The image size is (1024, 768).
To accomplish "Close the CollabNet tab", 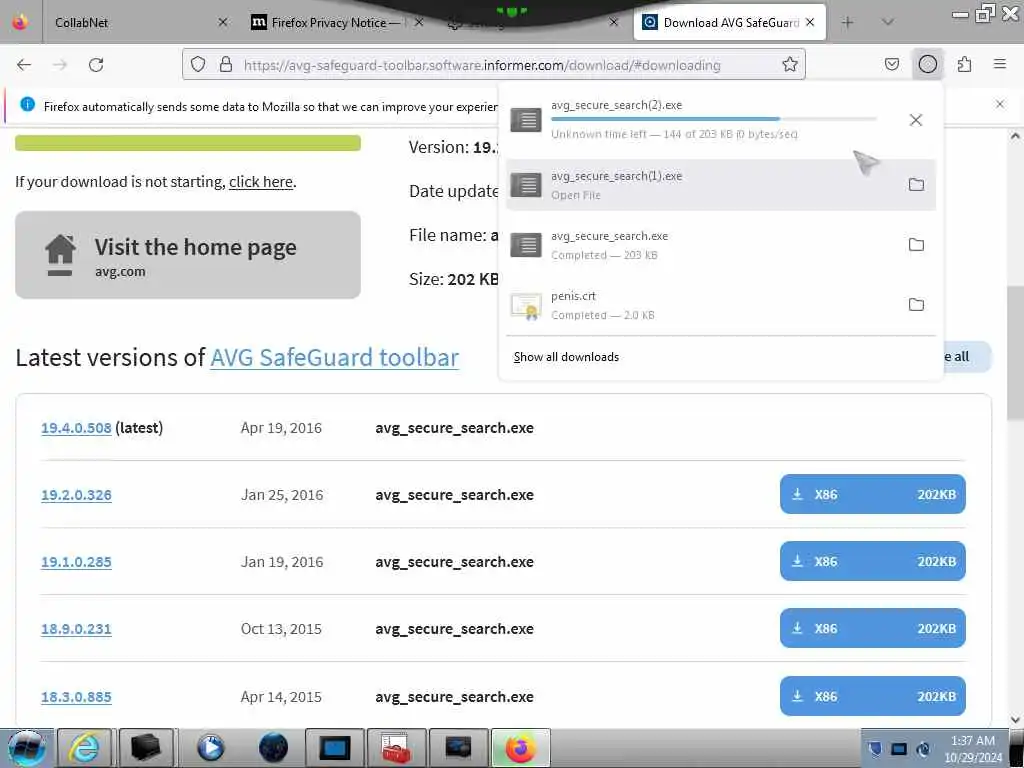I will click(x=223, y=22).
